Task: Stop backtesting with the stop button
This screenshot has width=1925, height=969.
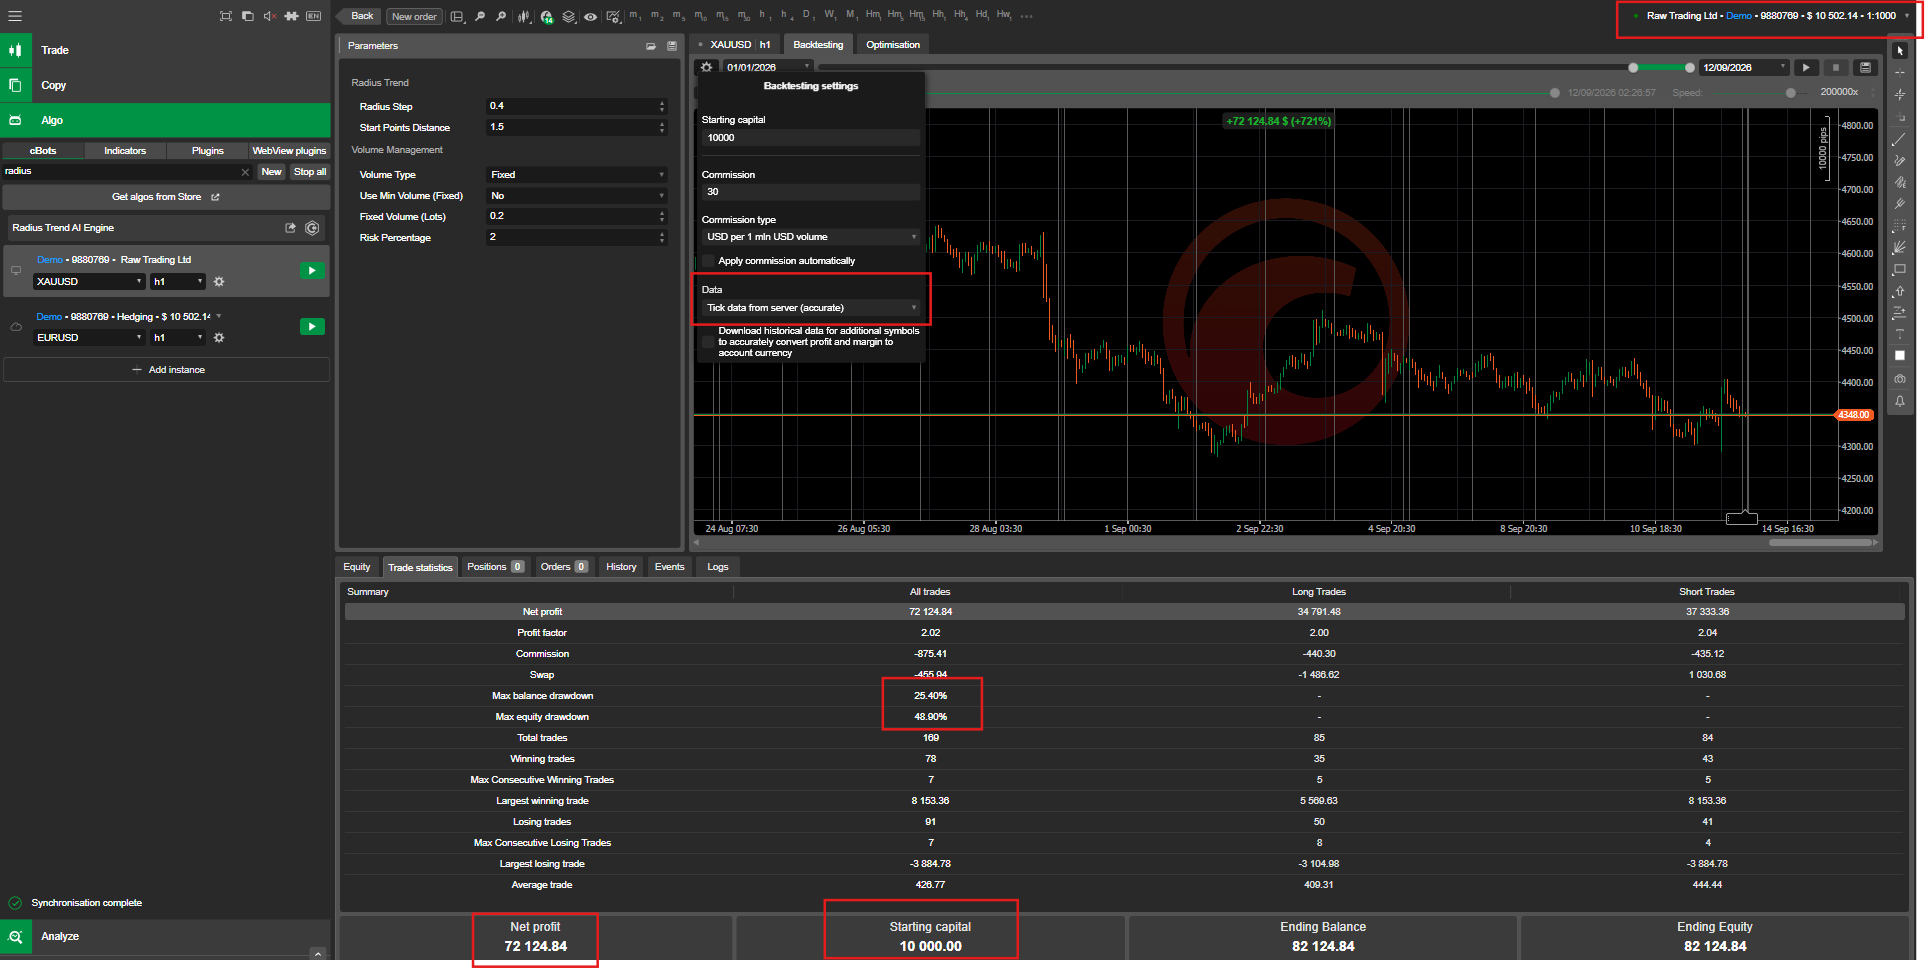Action: coord(1836,67)
